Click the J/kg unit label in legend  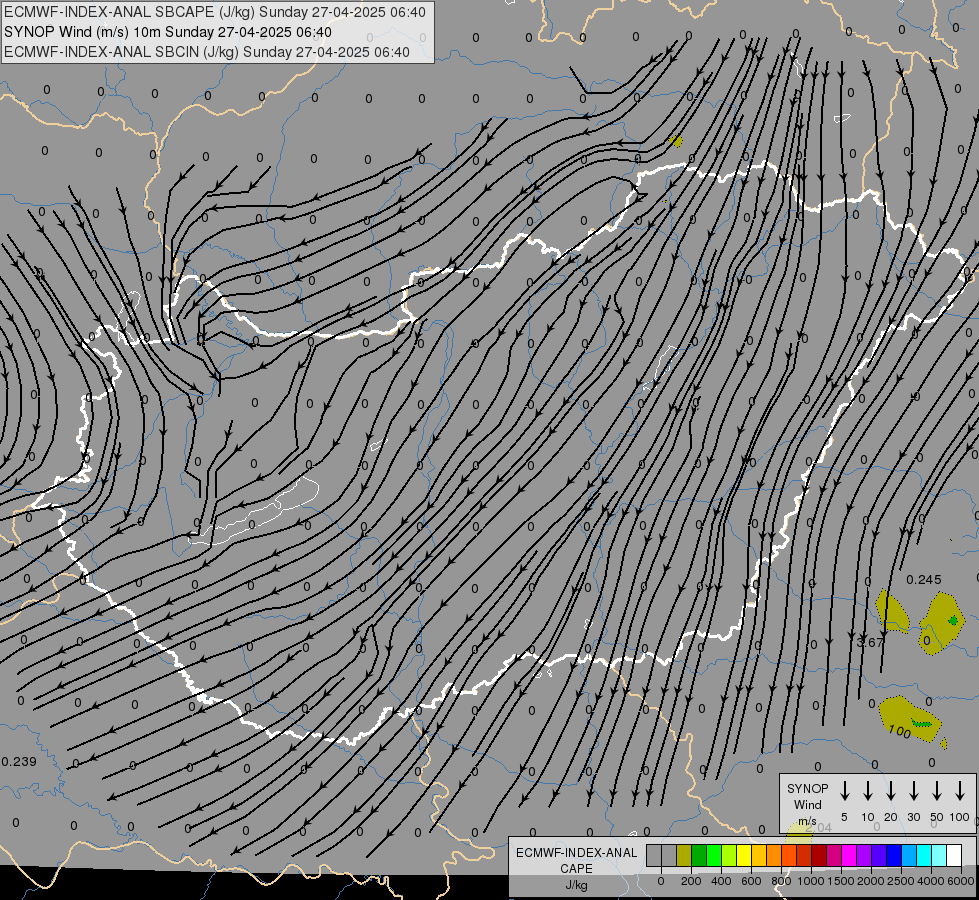[x=576, y=885]
